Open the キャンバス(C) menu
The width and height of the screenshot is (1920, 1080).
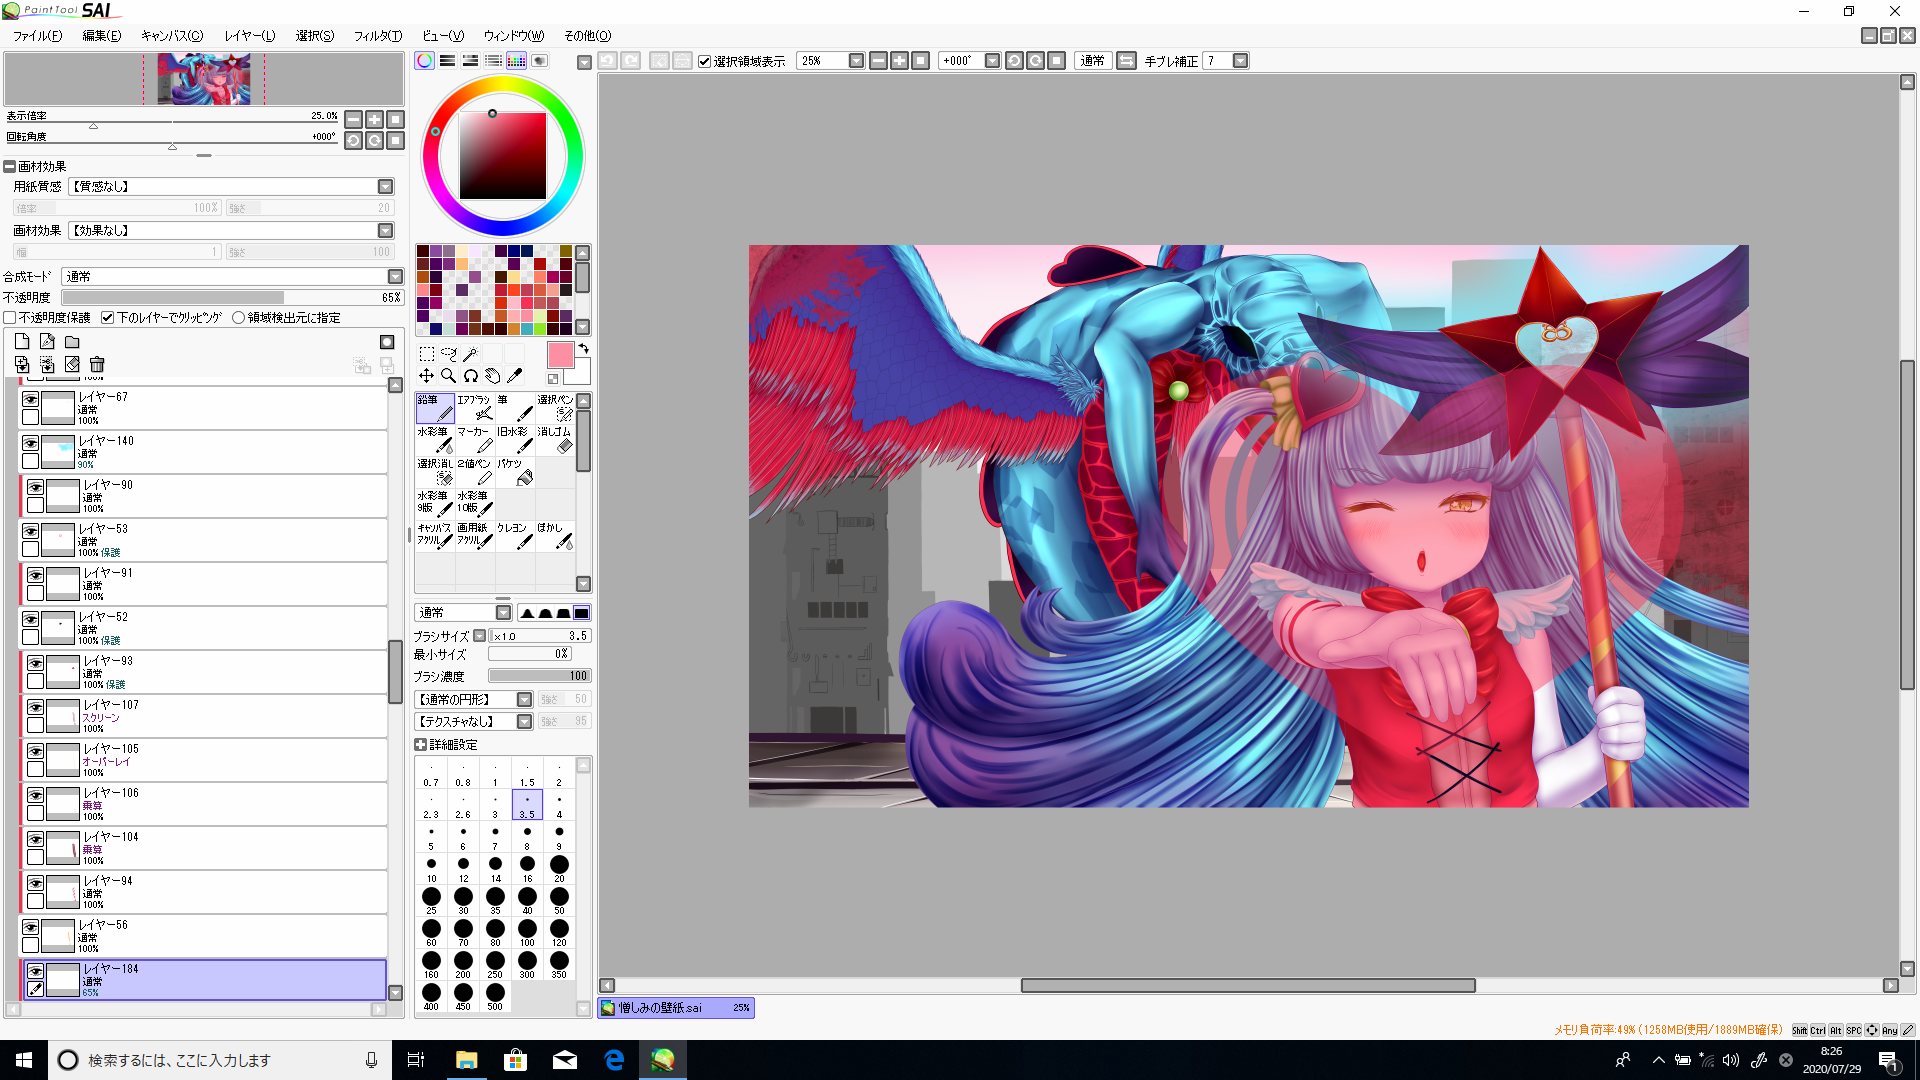click(172, 36)
